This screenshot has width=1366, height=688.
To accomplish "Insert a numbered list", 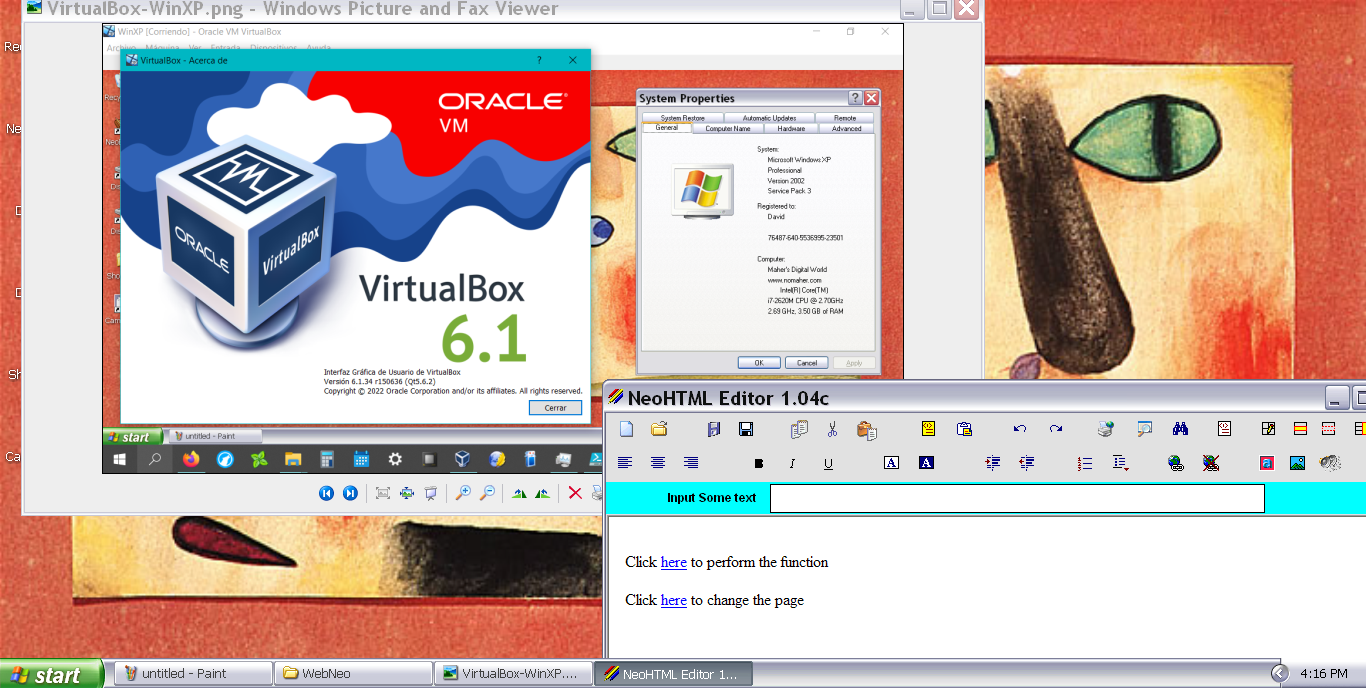I will (x=1085, y=463).
